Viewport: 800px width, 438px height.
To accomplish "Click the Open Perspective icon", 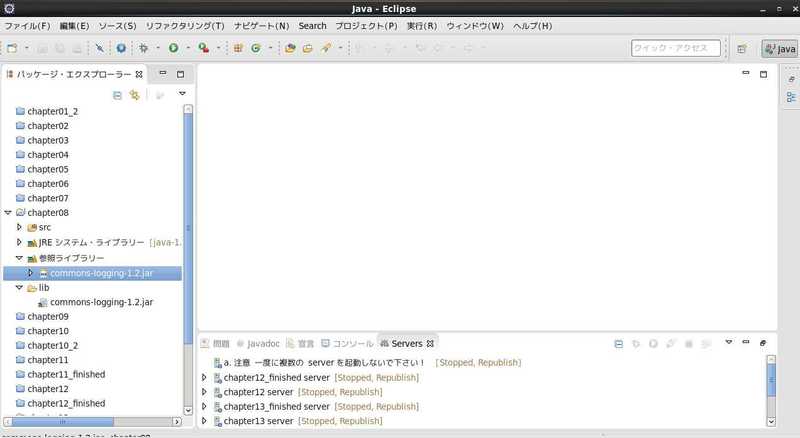I will point(742,48).
